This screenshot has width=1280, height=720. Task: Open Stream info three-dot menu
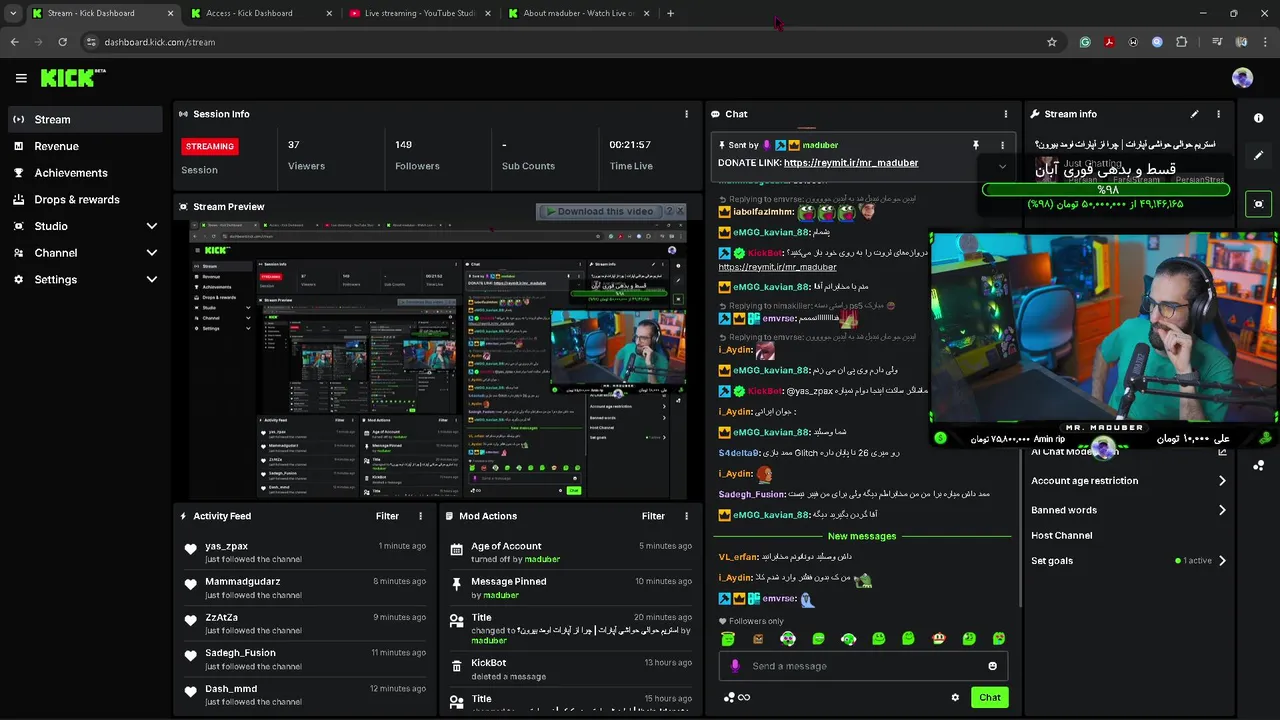pyautogui.click(x=1218, y=114)
